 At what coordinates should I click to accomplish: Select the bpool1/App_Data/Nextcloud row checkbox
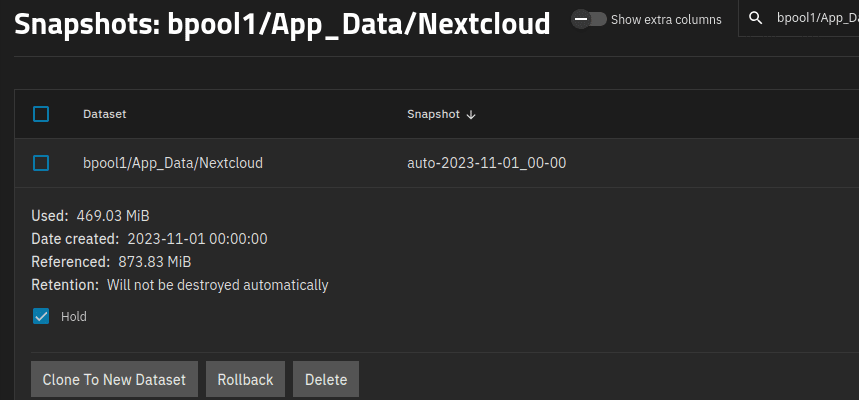41,162
